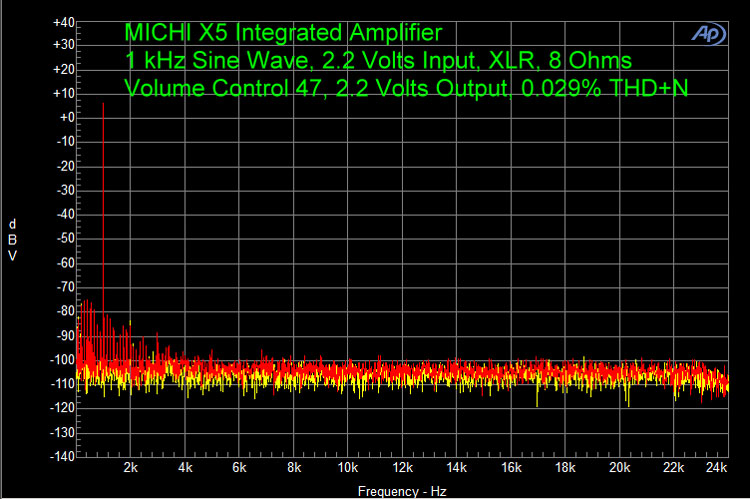Click the "MICHI X5 Integrated Amplifier" title line

282,35
